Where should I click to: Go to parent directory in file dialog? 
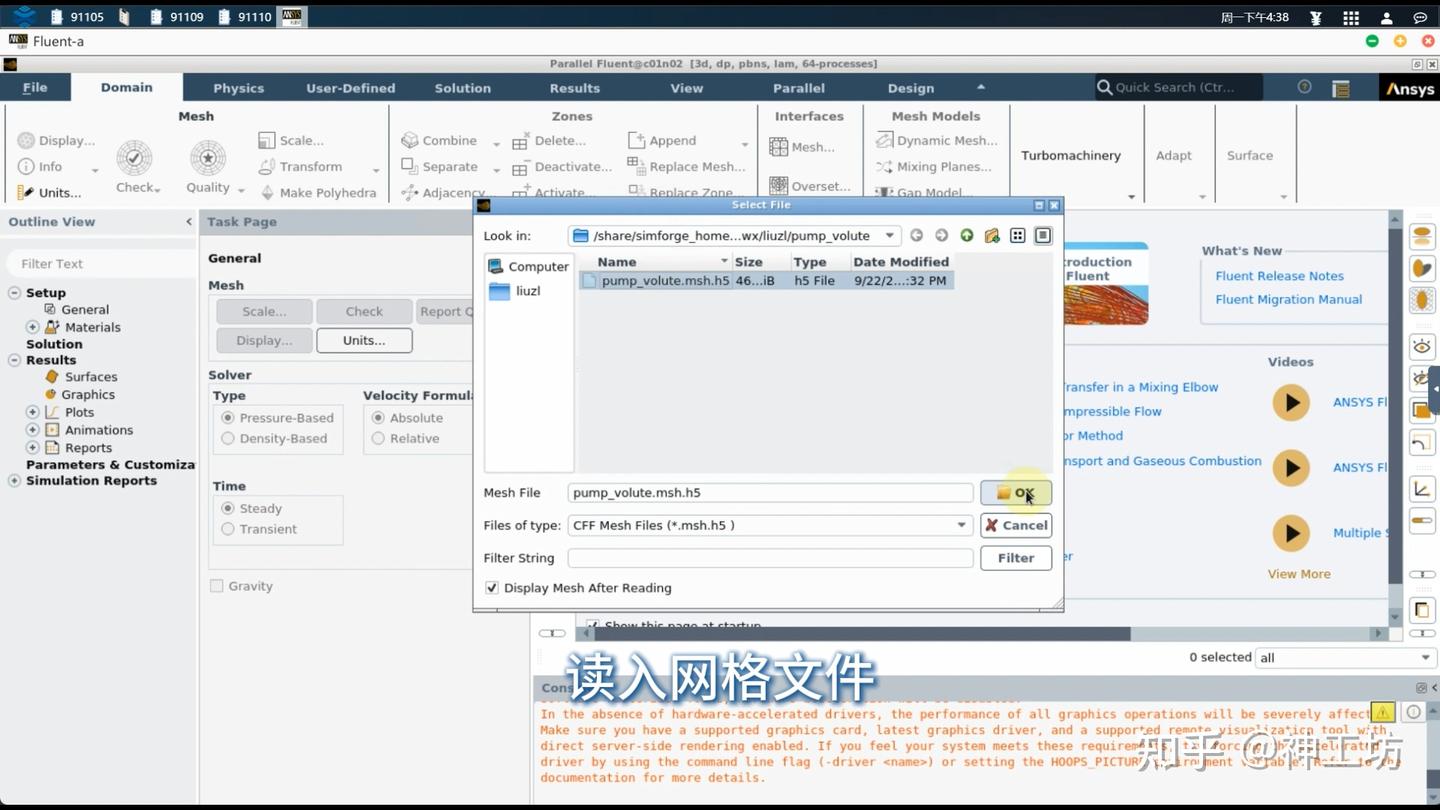(966, 236)
